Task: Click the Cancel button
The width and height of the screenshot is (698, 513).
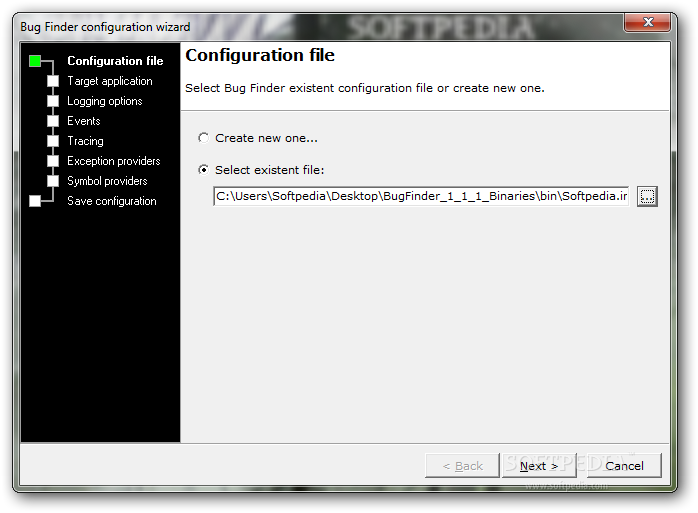Action: (624, 466)
